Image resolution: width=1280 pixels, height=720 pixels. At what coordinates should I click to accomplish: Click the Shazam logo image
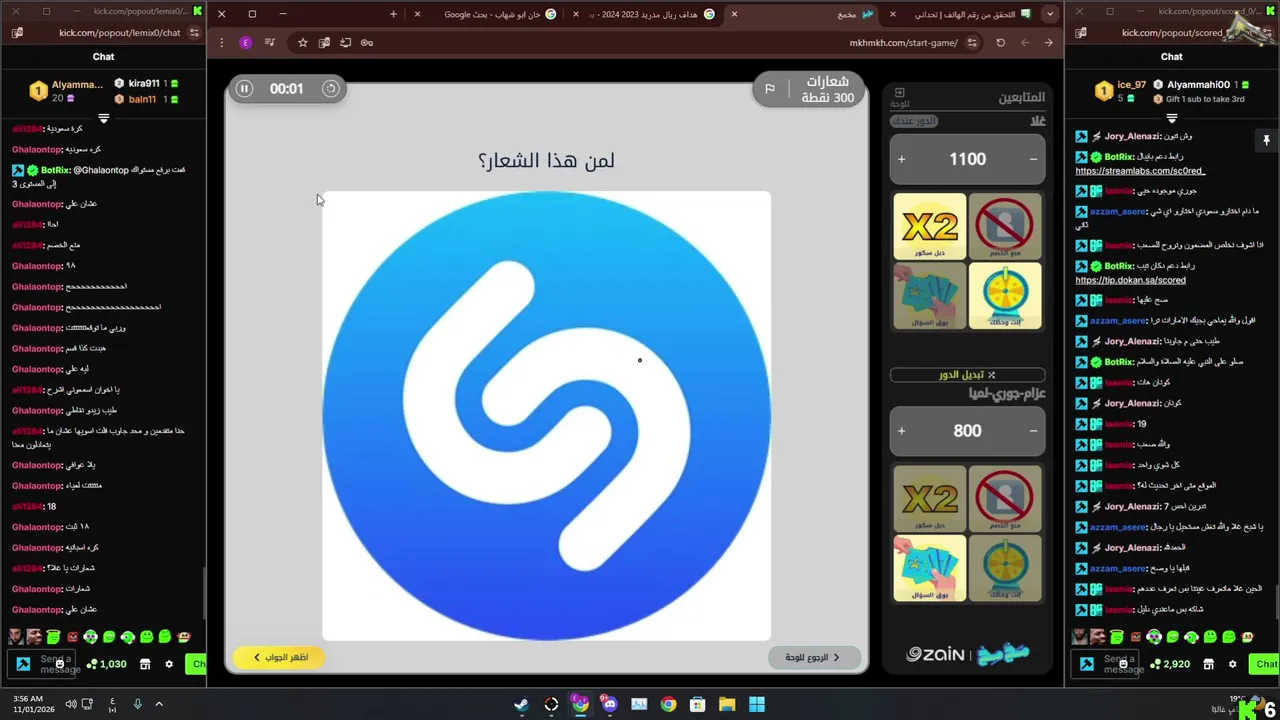(547, 415)
